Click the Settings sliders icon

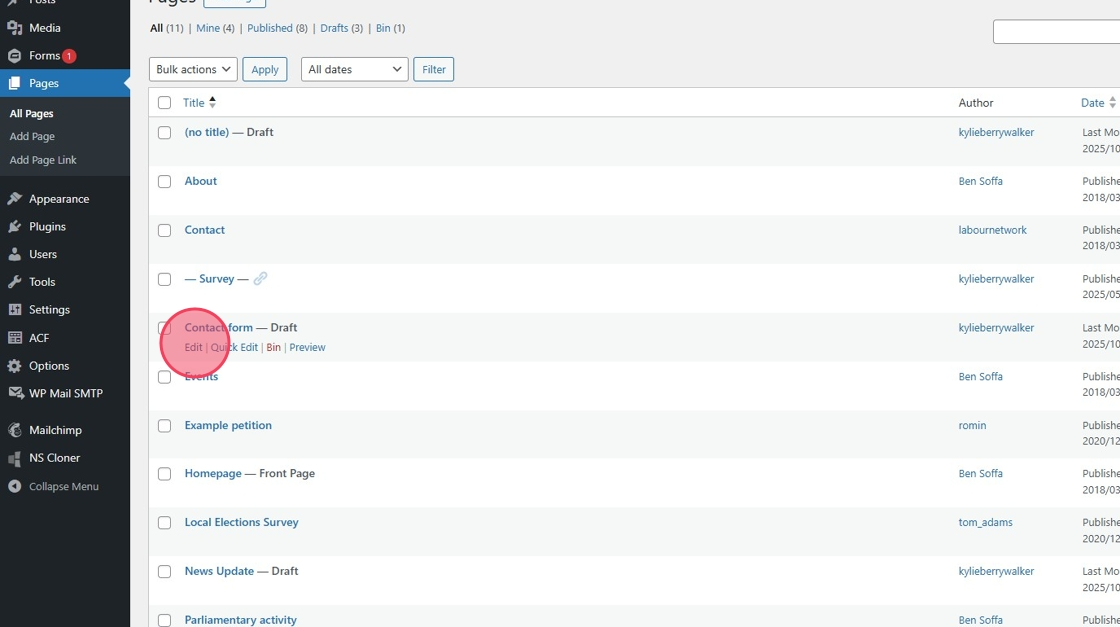point(14,310)
